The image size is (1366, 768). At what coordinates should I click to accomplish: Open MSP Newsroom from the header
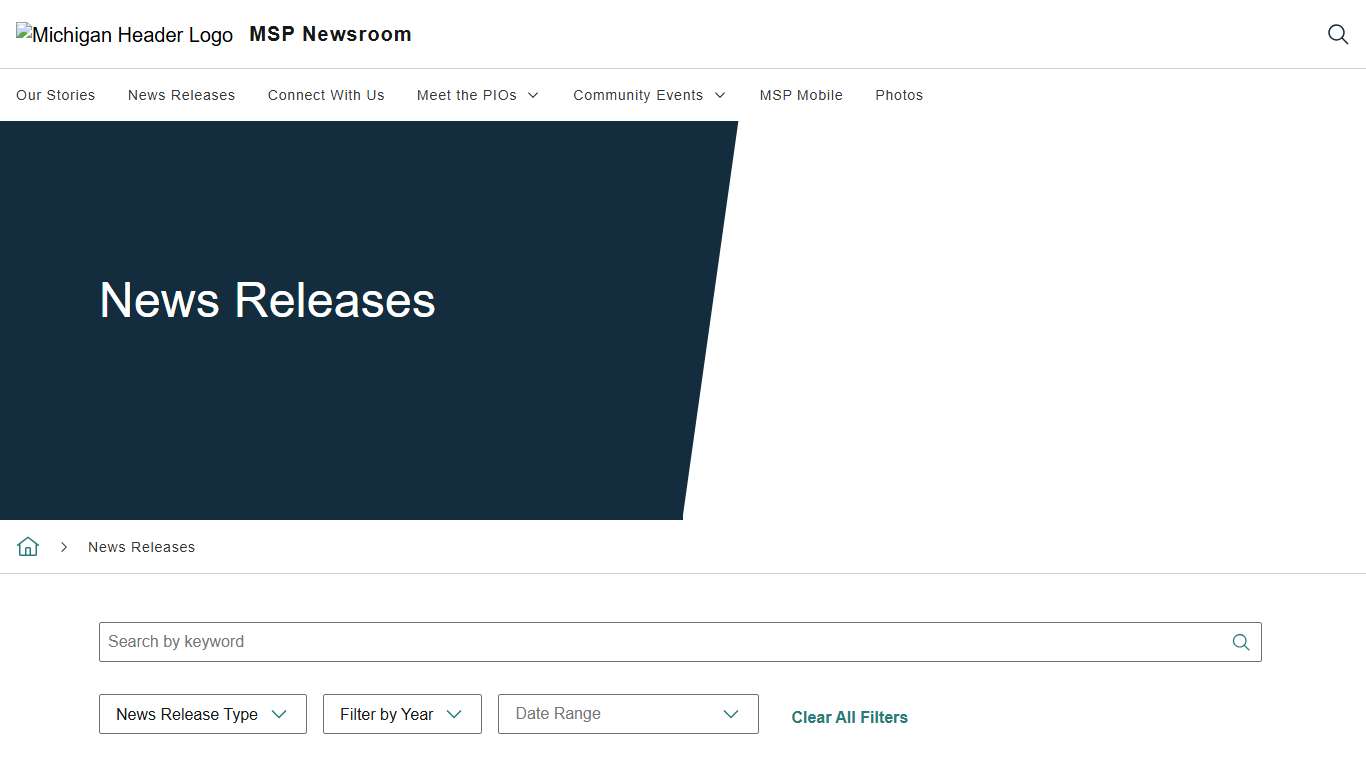[x=330, y=34]
